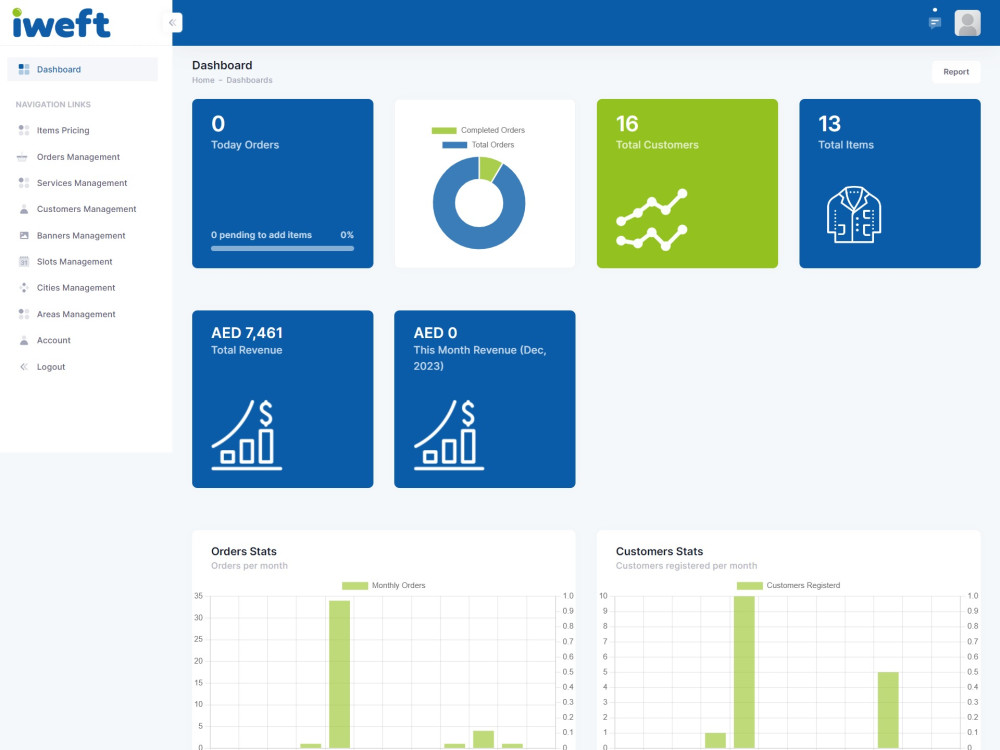Screen dimensions: 1000x750
Task: Click the 'Orders per month' subtitle
Action: point(249,566)
